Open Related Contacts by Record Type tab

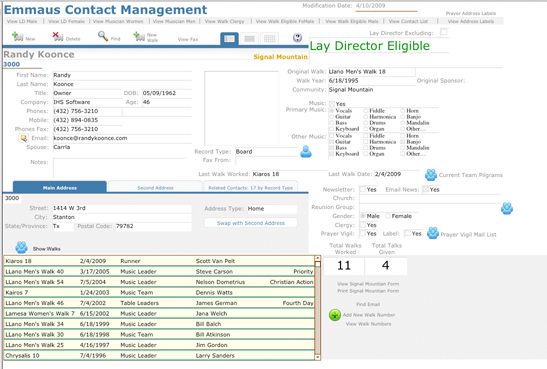pyautogui.click(x=250, y=187)
